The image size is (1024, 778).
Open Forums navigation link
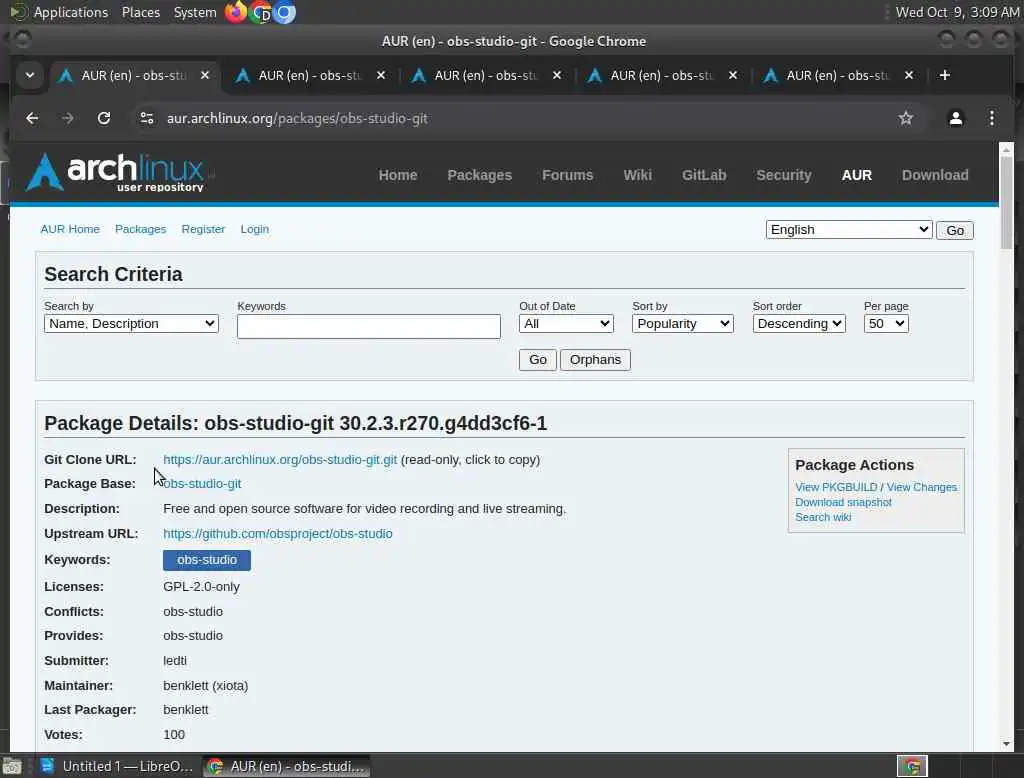pos(568,175)
